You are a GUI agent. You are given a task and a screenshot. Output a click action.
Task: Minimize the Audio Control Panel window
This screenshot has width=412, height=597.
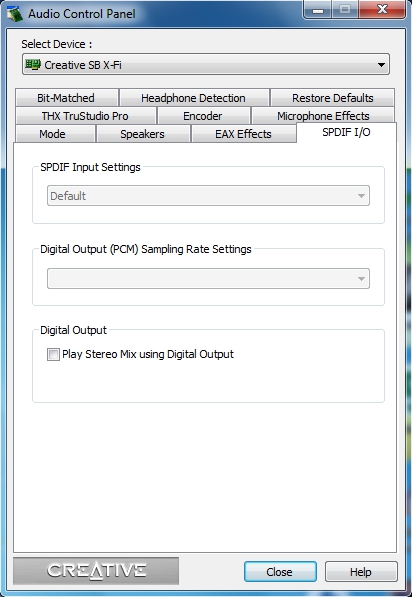318,10
